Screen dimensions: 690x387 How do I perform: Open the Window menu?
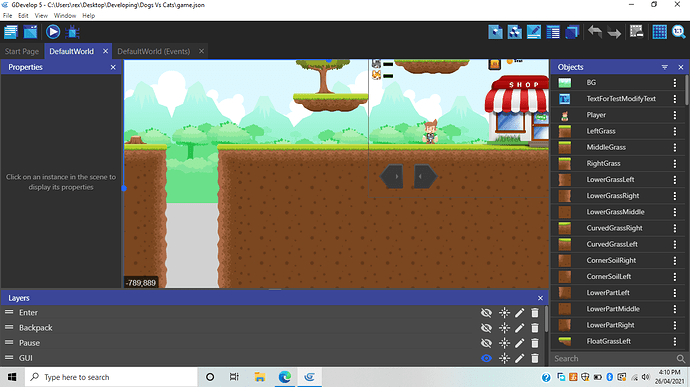pos(65,15)
